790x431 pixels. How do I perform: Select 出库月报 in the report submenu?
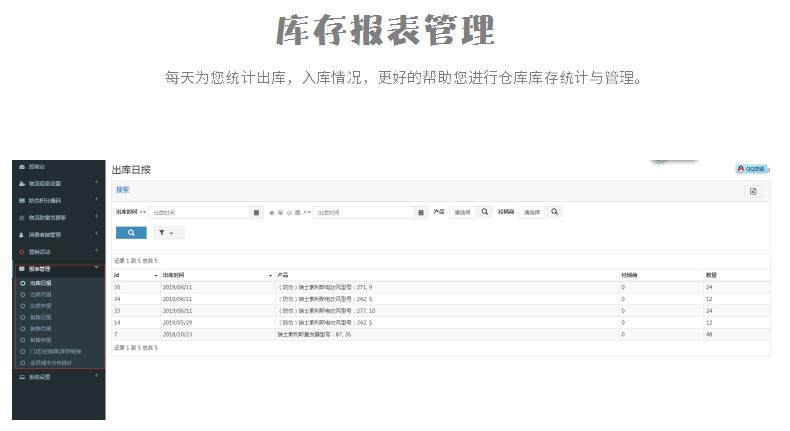coord(40,294)
